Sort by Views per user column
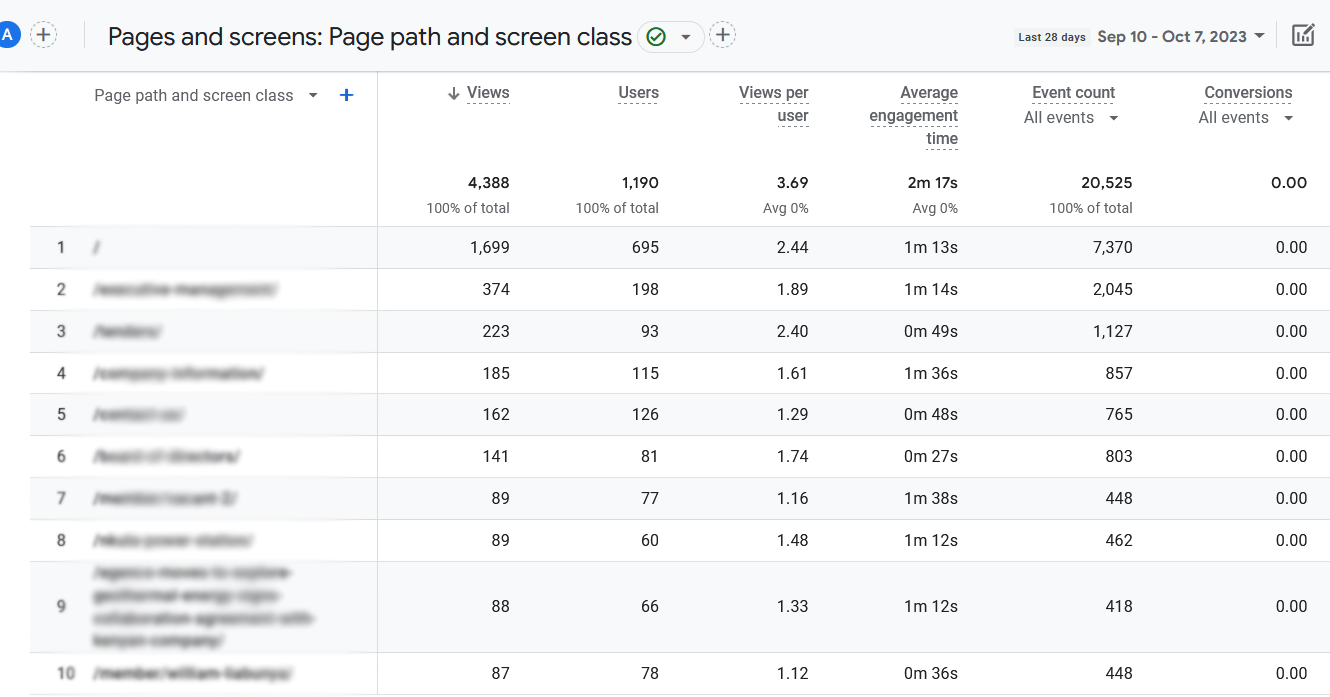Viewport: 1330px width, 697px height. (773, 104)
